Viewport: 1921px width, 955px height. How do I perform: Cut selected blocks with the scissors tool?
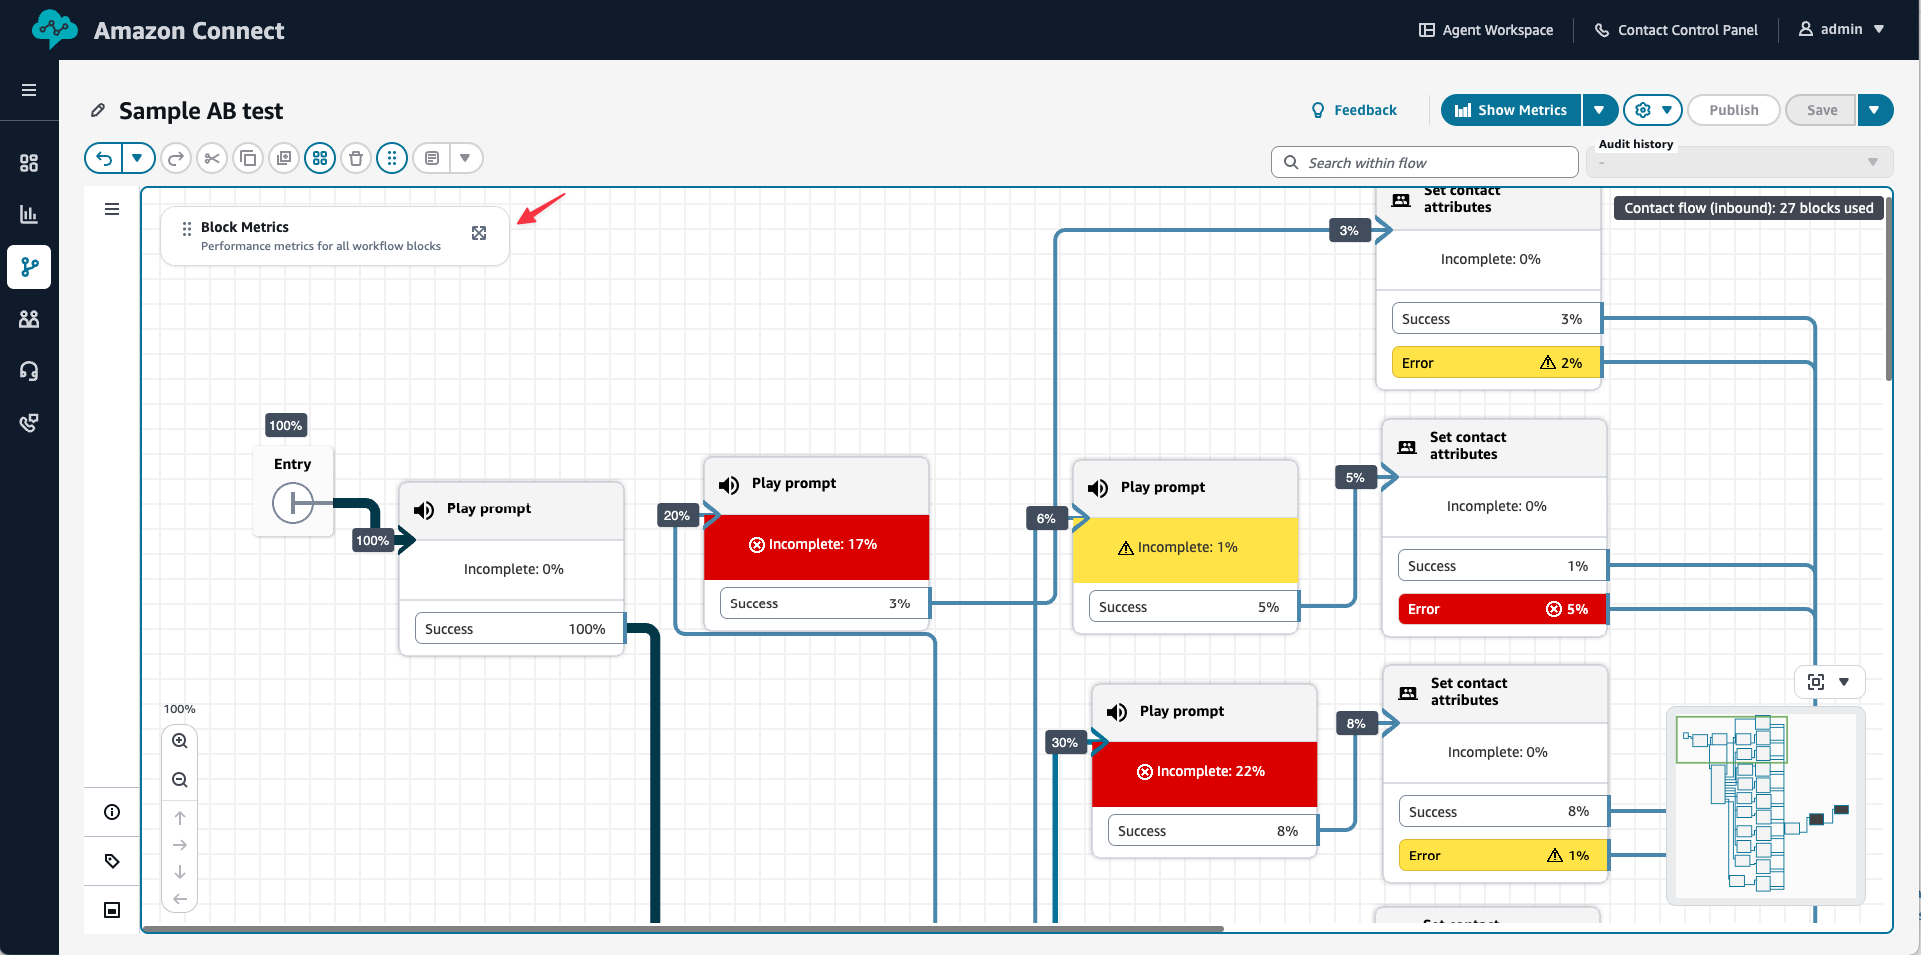point(212,158)
